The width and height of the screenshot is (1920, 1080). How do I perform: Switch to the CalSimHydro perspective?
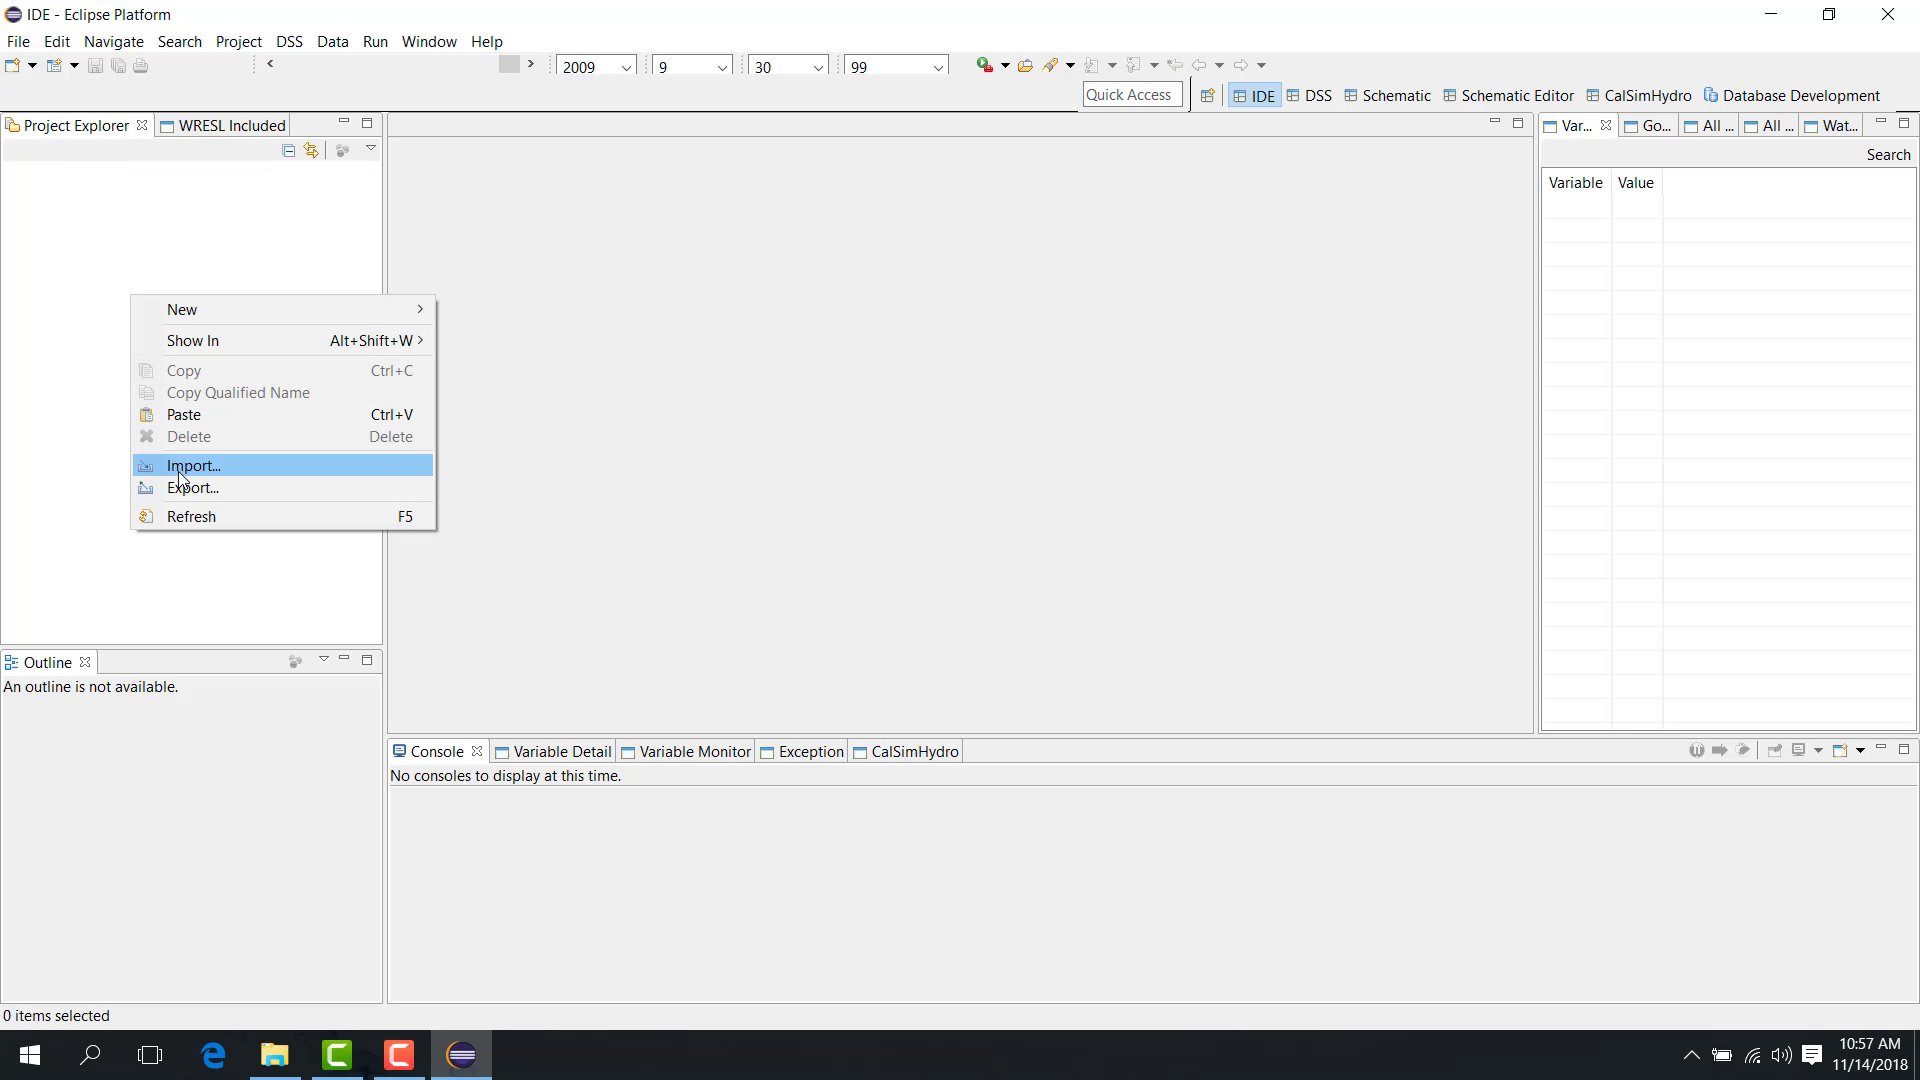[x=1640, y=96]
